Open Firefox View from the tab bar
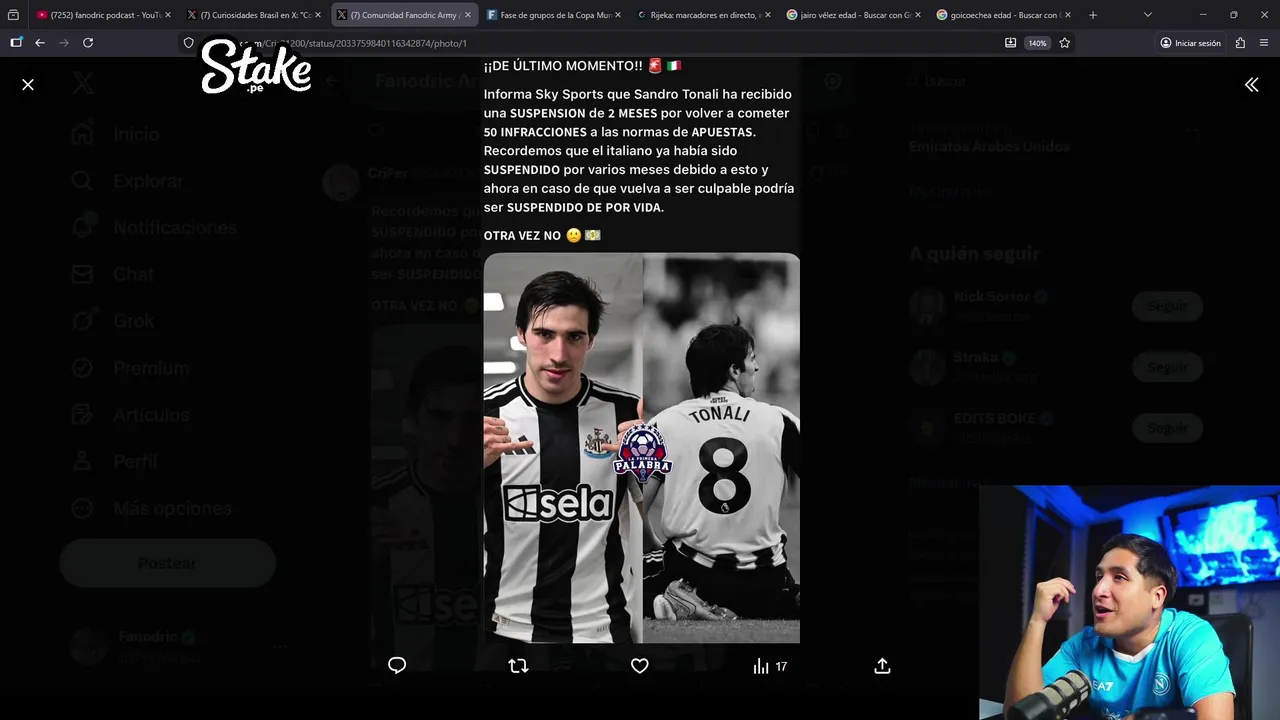Viewport: 1280px width, 720px height. (x=13, y=15)
